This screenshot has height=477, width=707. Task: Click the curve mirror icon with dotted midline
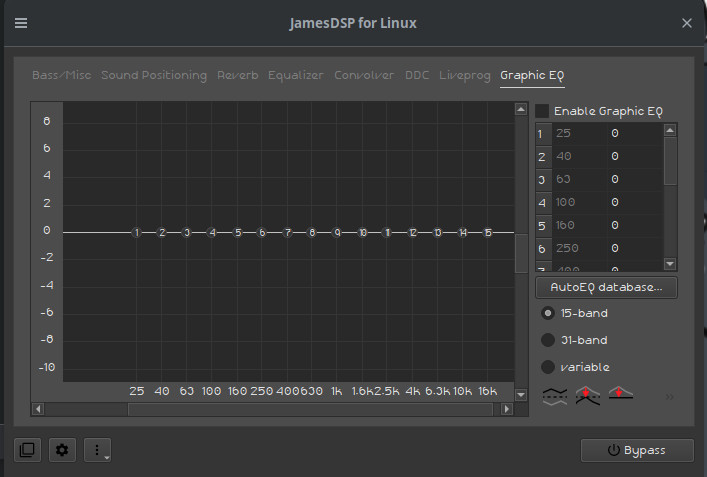(555, 396)
